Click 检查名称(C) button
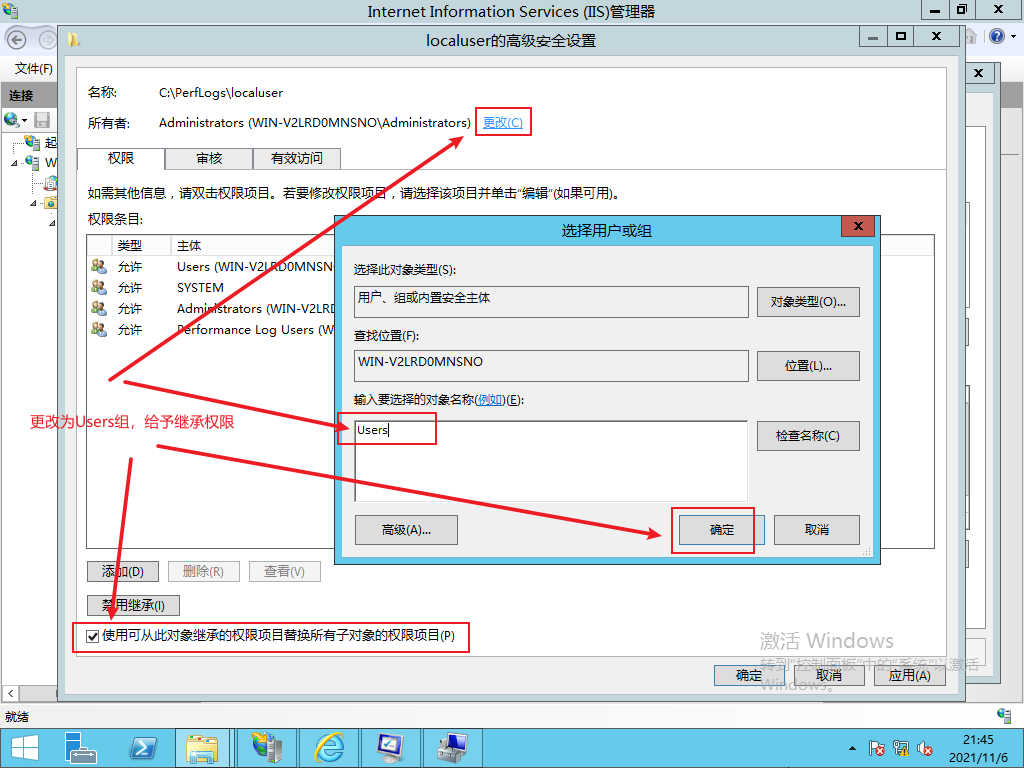This screenshot has width=1024, height=768. coord(808,436)
